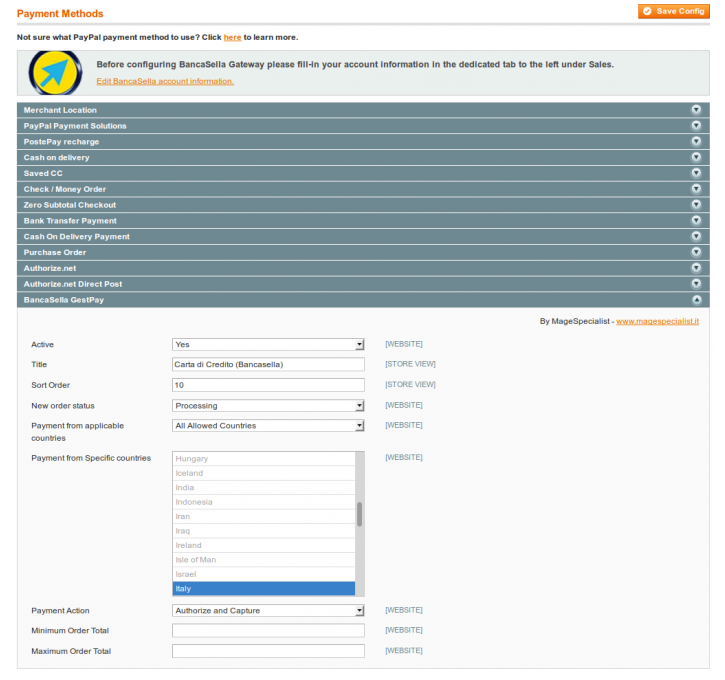Open the Active dropdown
Screen dimensions: 725x680
click(x=268, y=344)
